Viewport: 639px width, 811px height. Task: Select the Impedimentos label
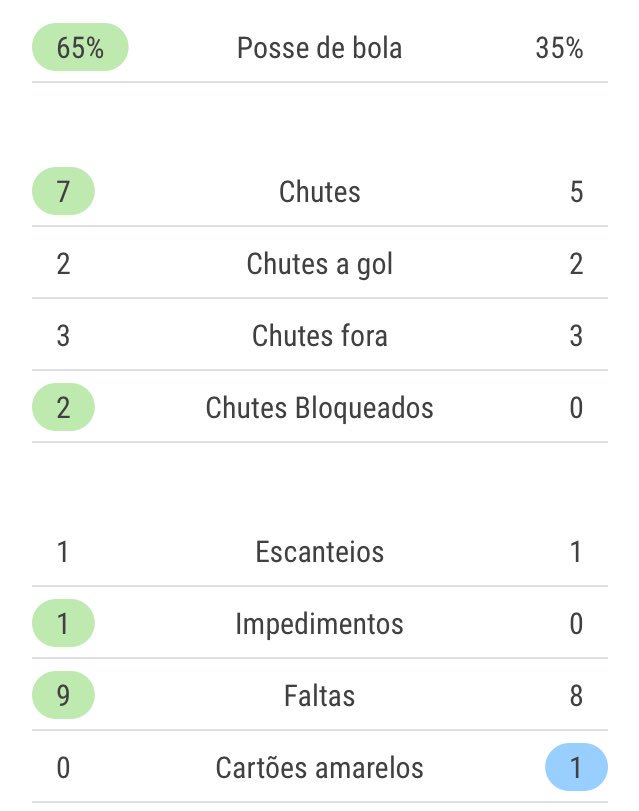(320, 624)
